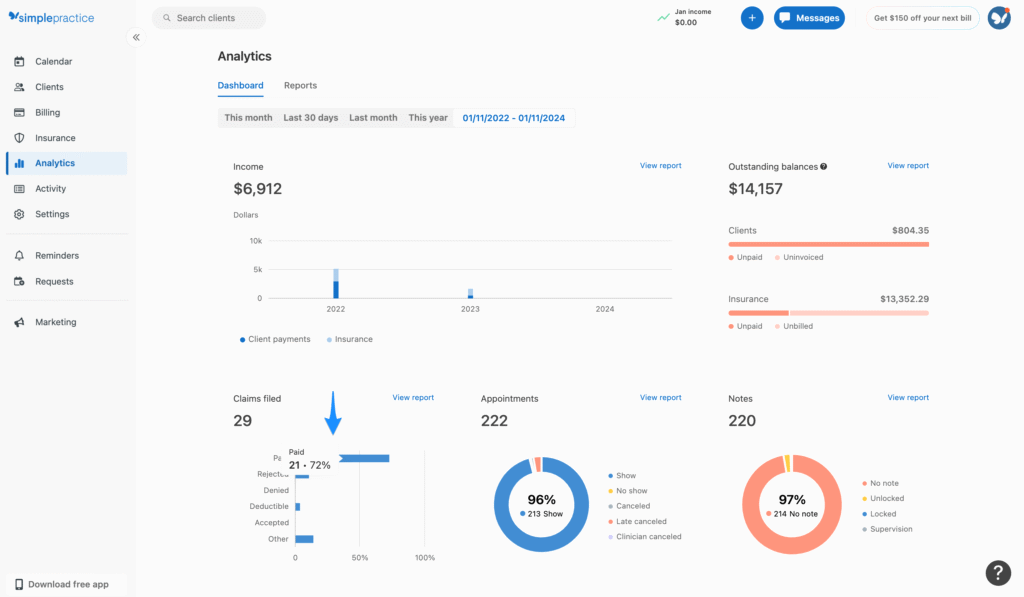
Task: Collapse the left sidebar with the chevron
Action: tap(136, 37)
